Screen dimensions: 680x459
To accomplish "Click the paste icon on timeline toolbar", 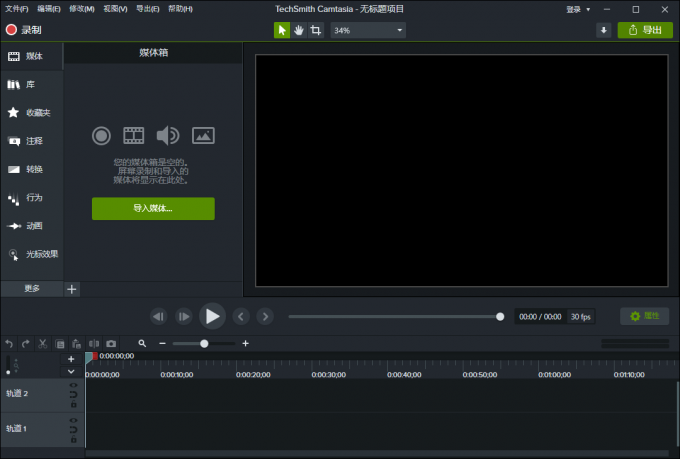I will 77,344.
